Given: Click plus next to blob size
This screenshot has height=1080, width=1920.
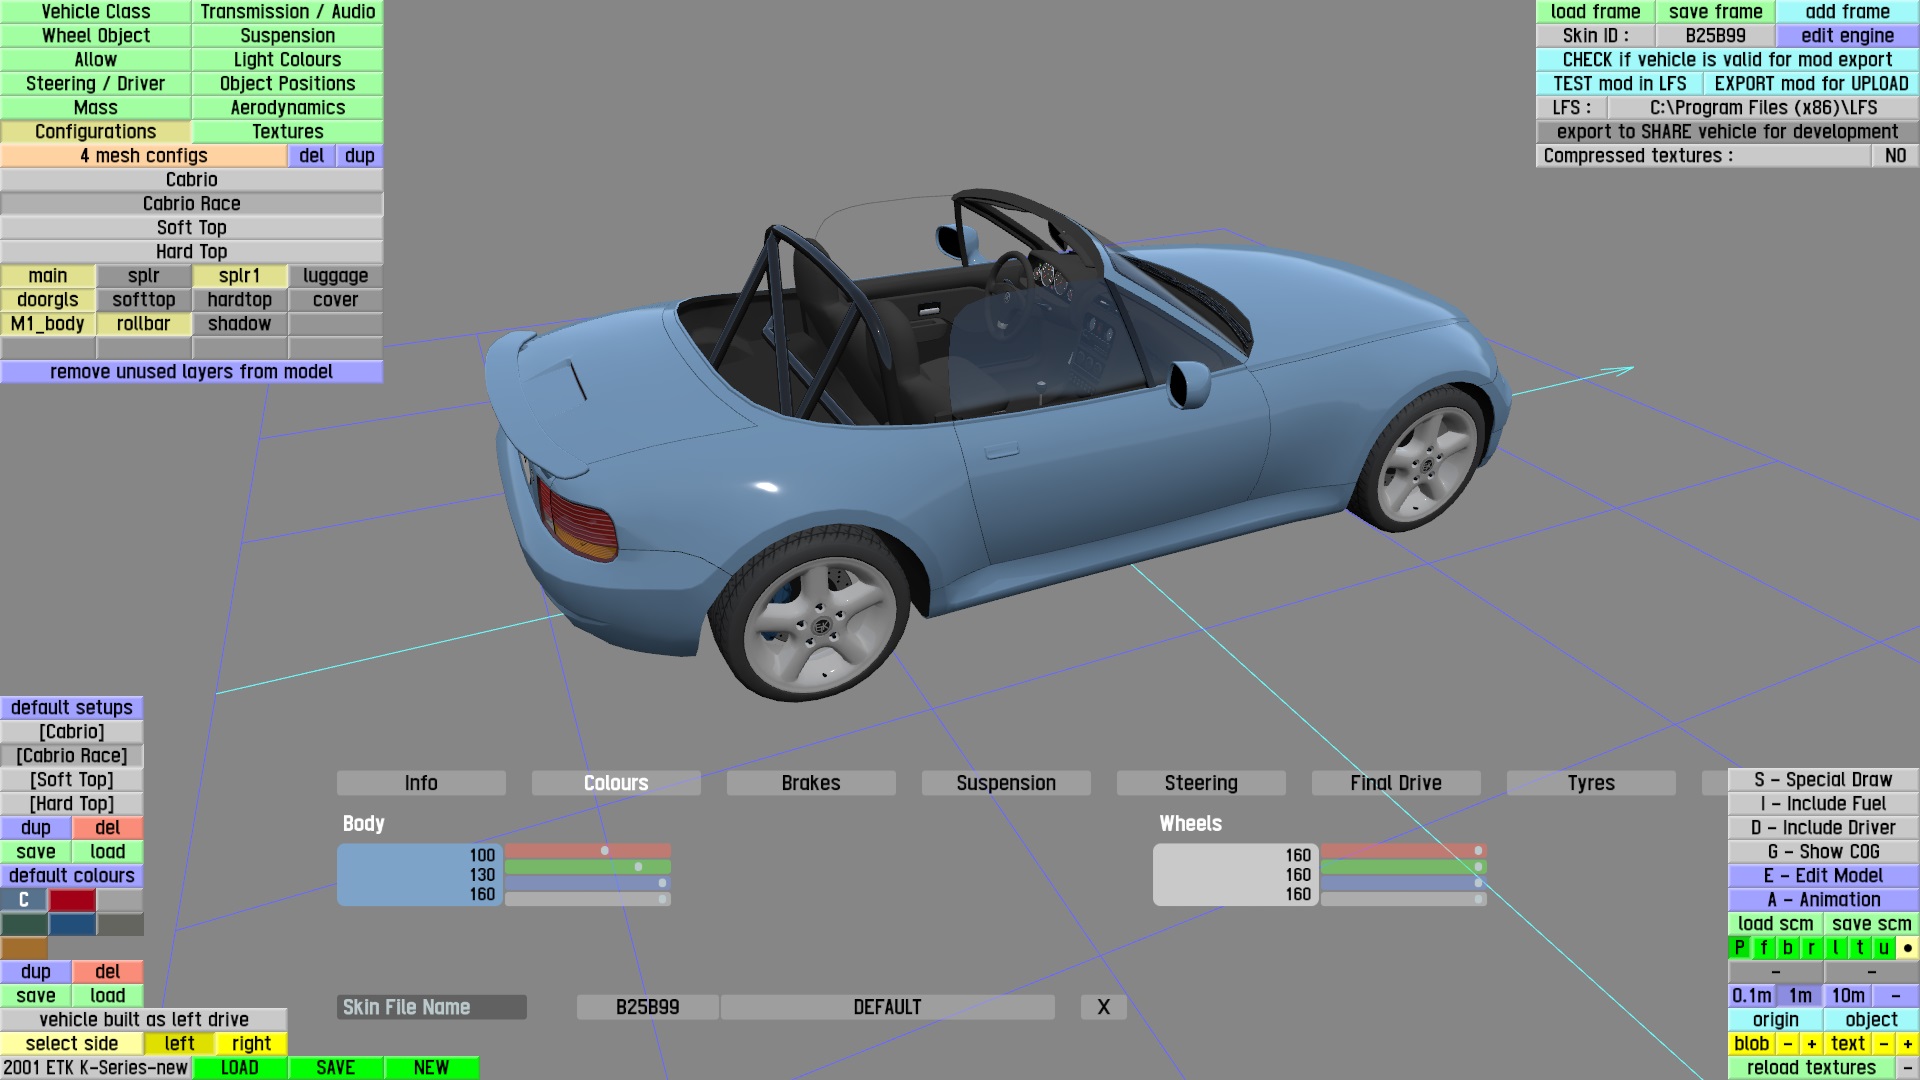Looking at the screenshot, I should coord(1811,1043).
